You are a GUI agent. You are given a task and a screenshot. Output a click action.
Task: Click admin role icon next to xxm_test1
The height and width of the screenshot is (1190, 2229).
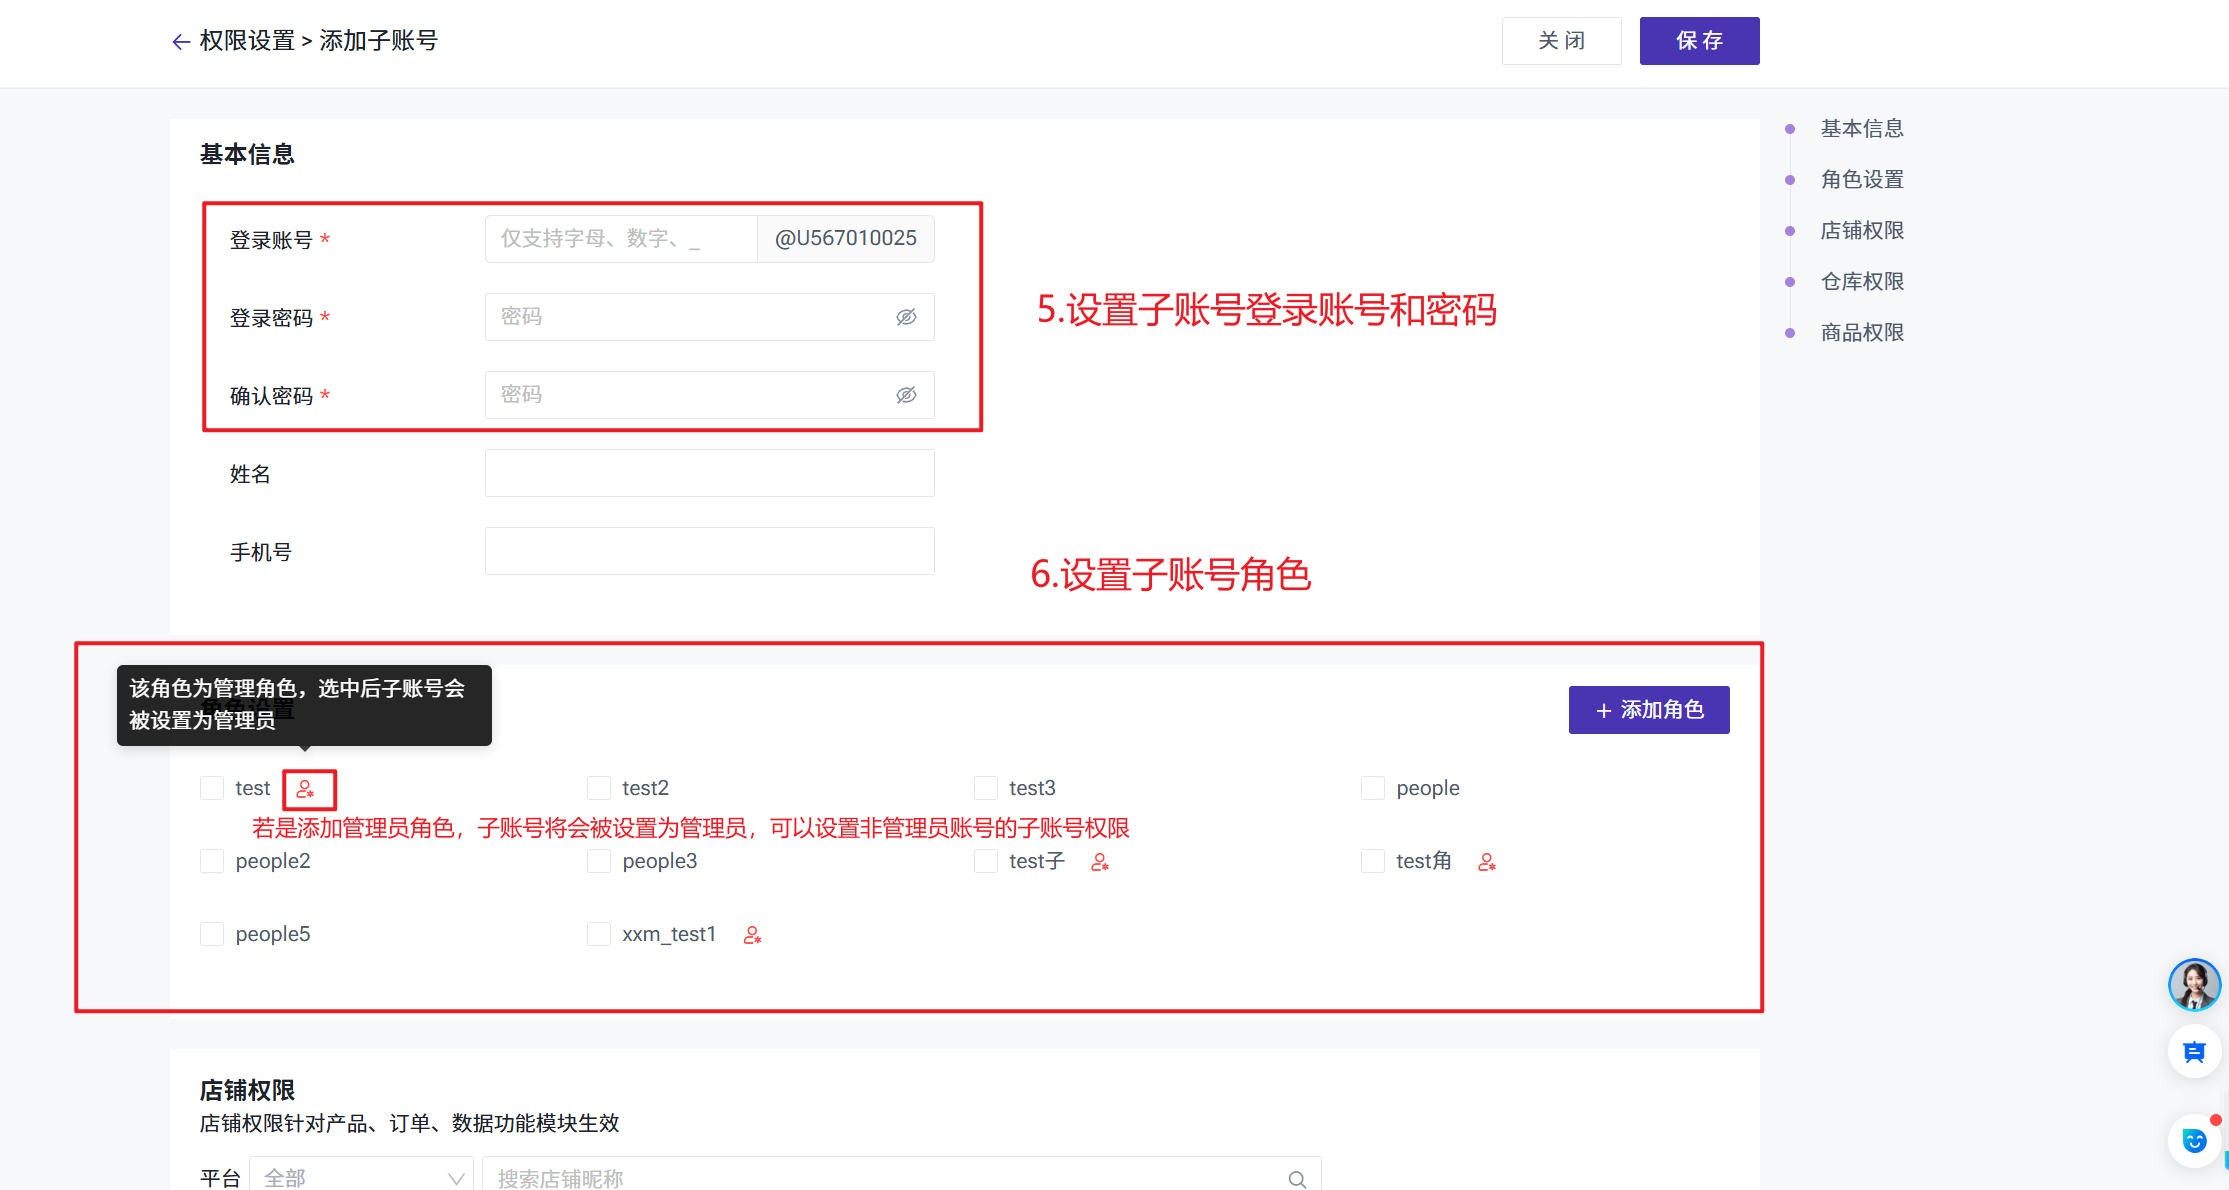click(753, 935)
